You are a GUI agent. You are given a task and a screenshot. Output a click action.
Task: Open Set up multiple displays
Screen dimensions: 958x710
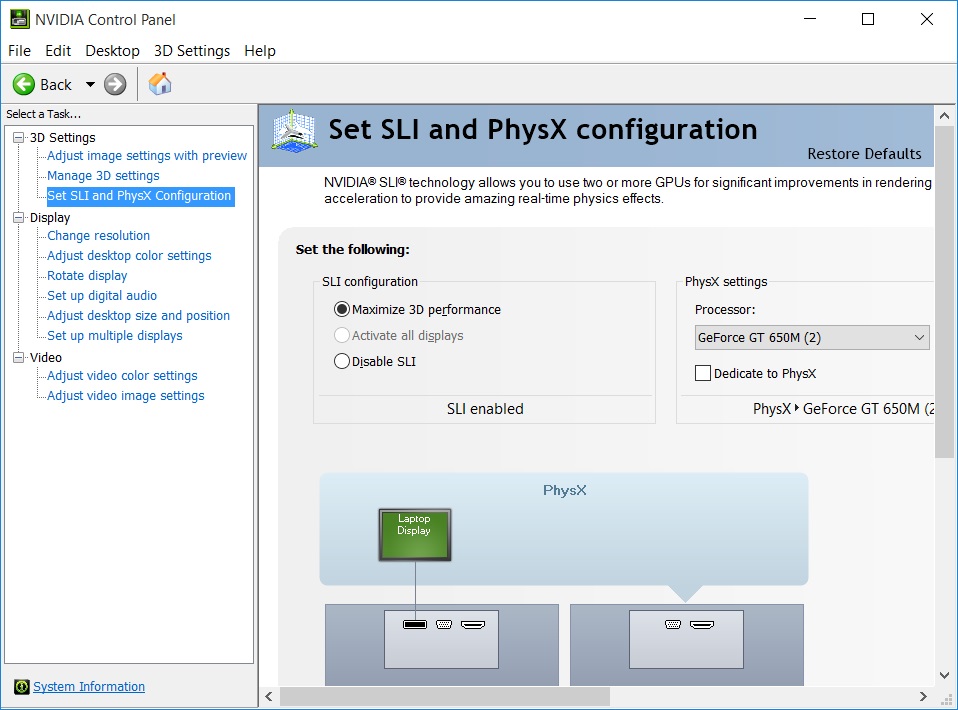115,336
